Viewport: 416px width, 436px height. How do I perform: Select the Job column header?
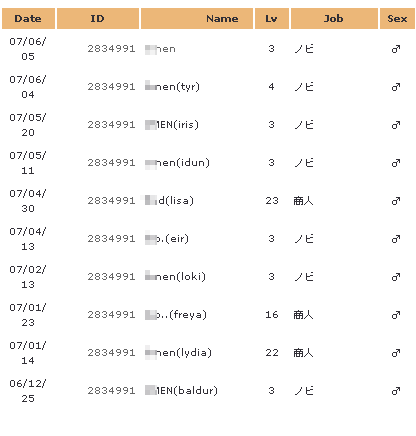(334, 19)
